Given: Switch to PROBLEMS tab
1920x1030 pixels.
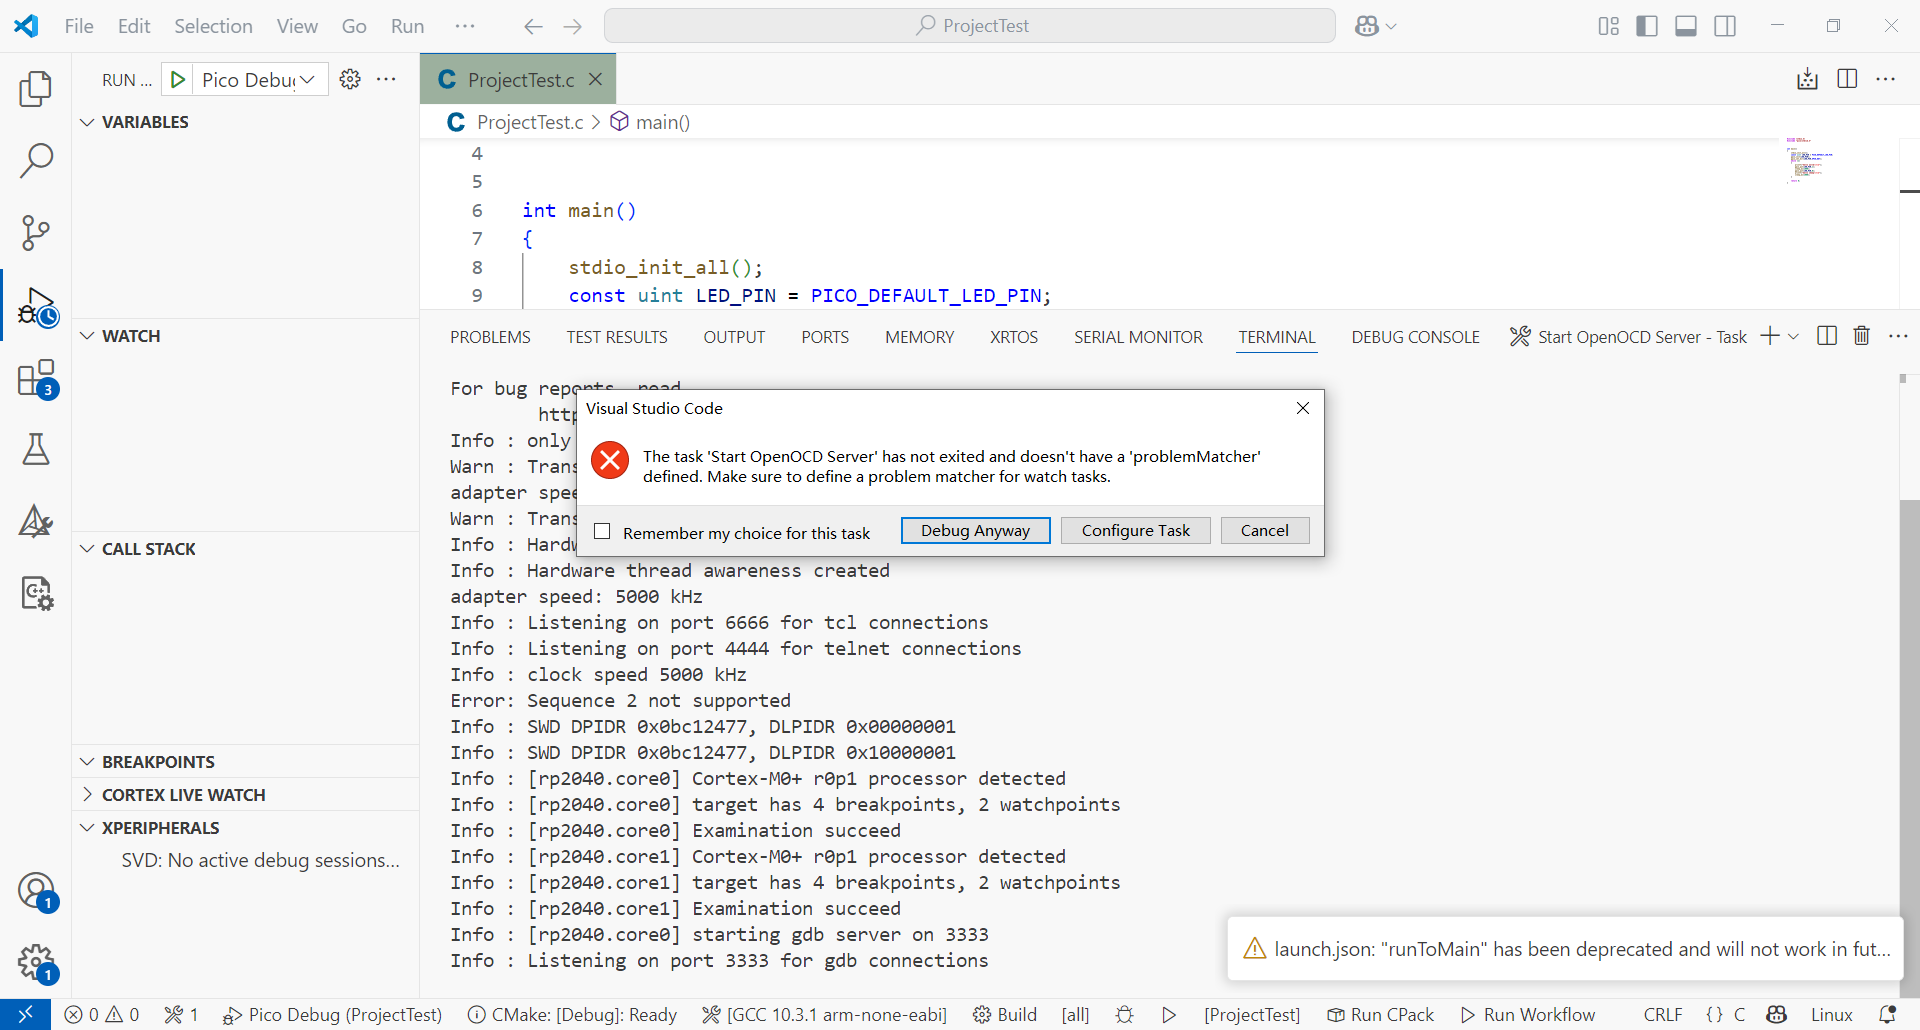Looking at the screenshot, I should 490,337.
